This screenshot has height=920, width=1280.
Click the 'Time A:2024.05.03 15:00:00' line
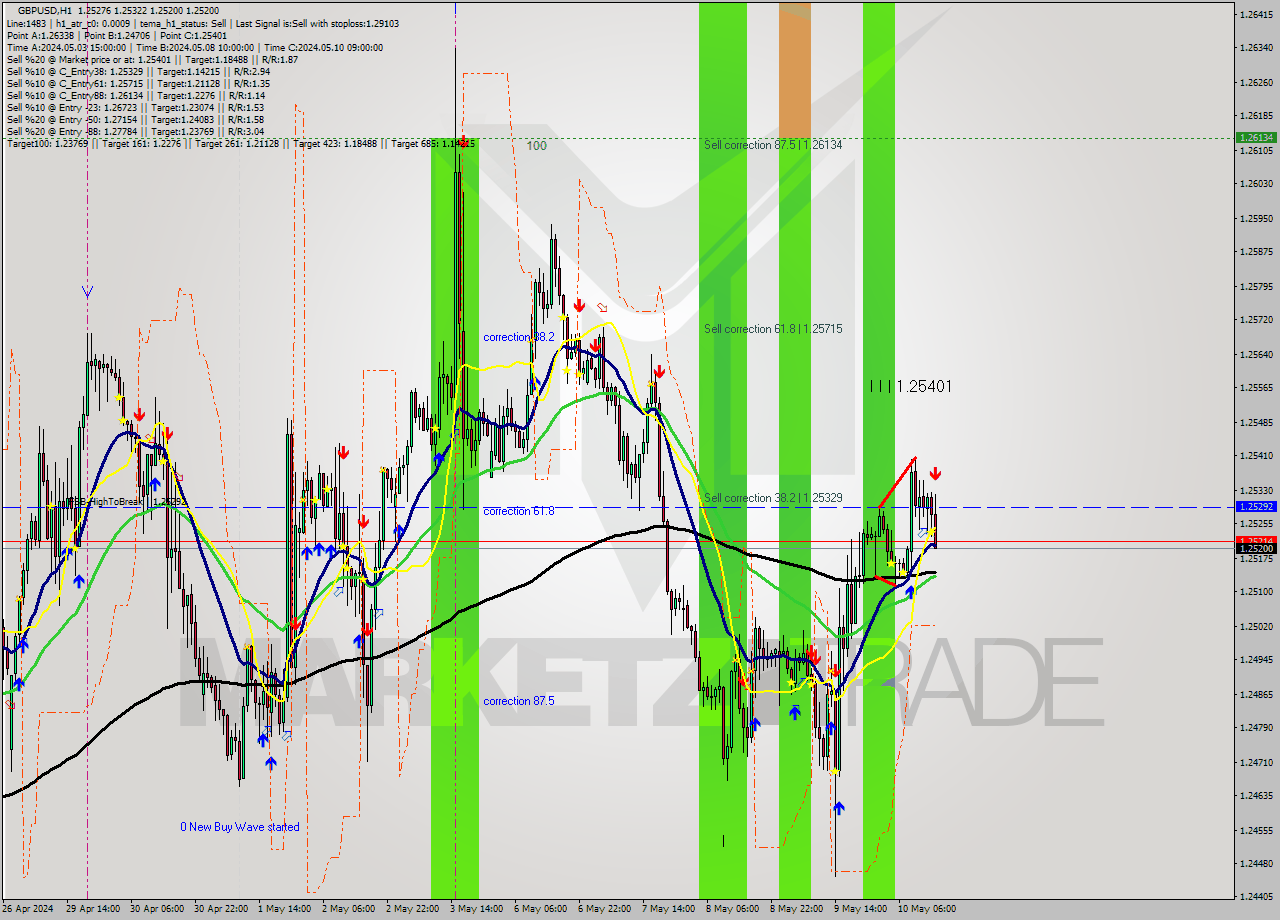[x=194, y=47]
